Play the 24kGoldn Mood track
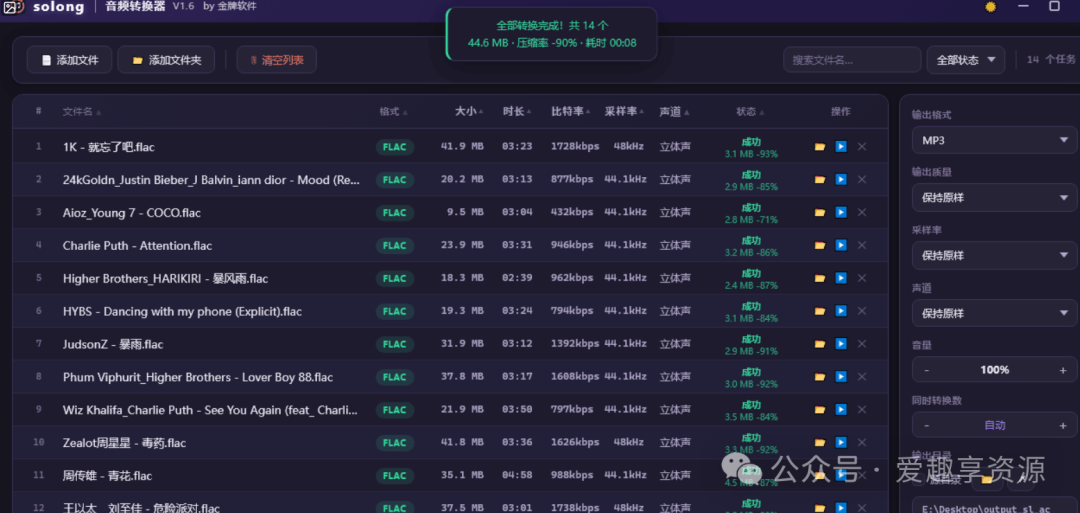 click(840, 180)
